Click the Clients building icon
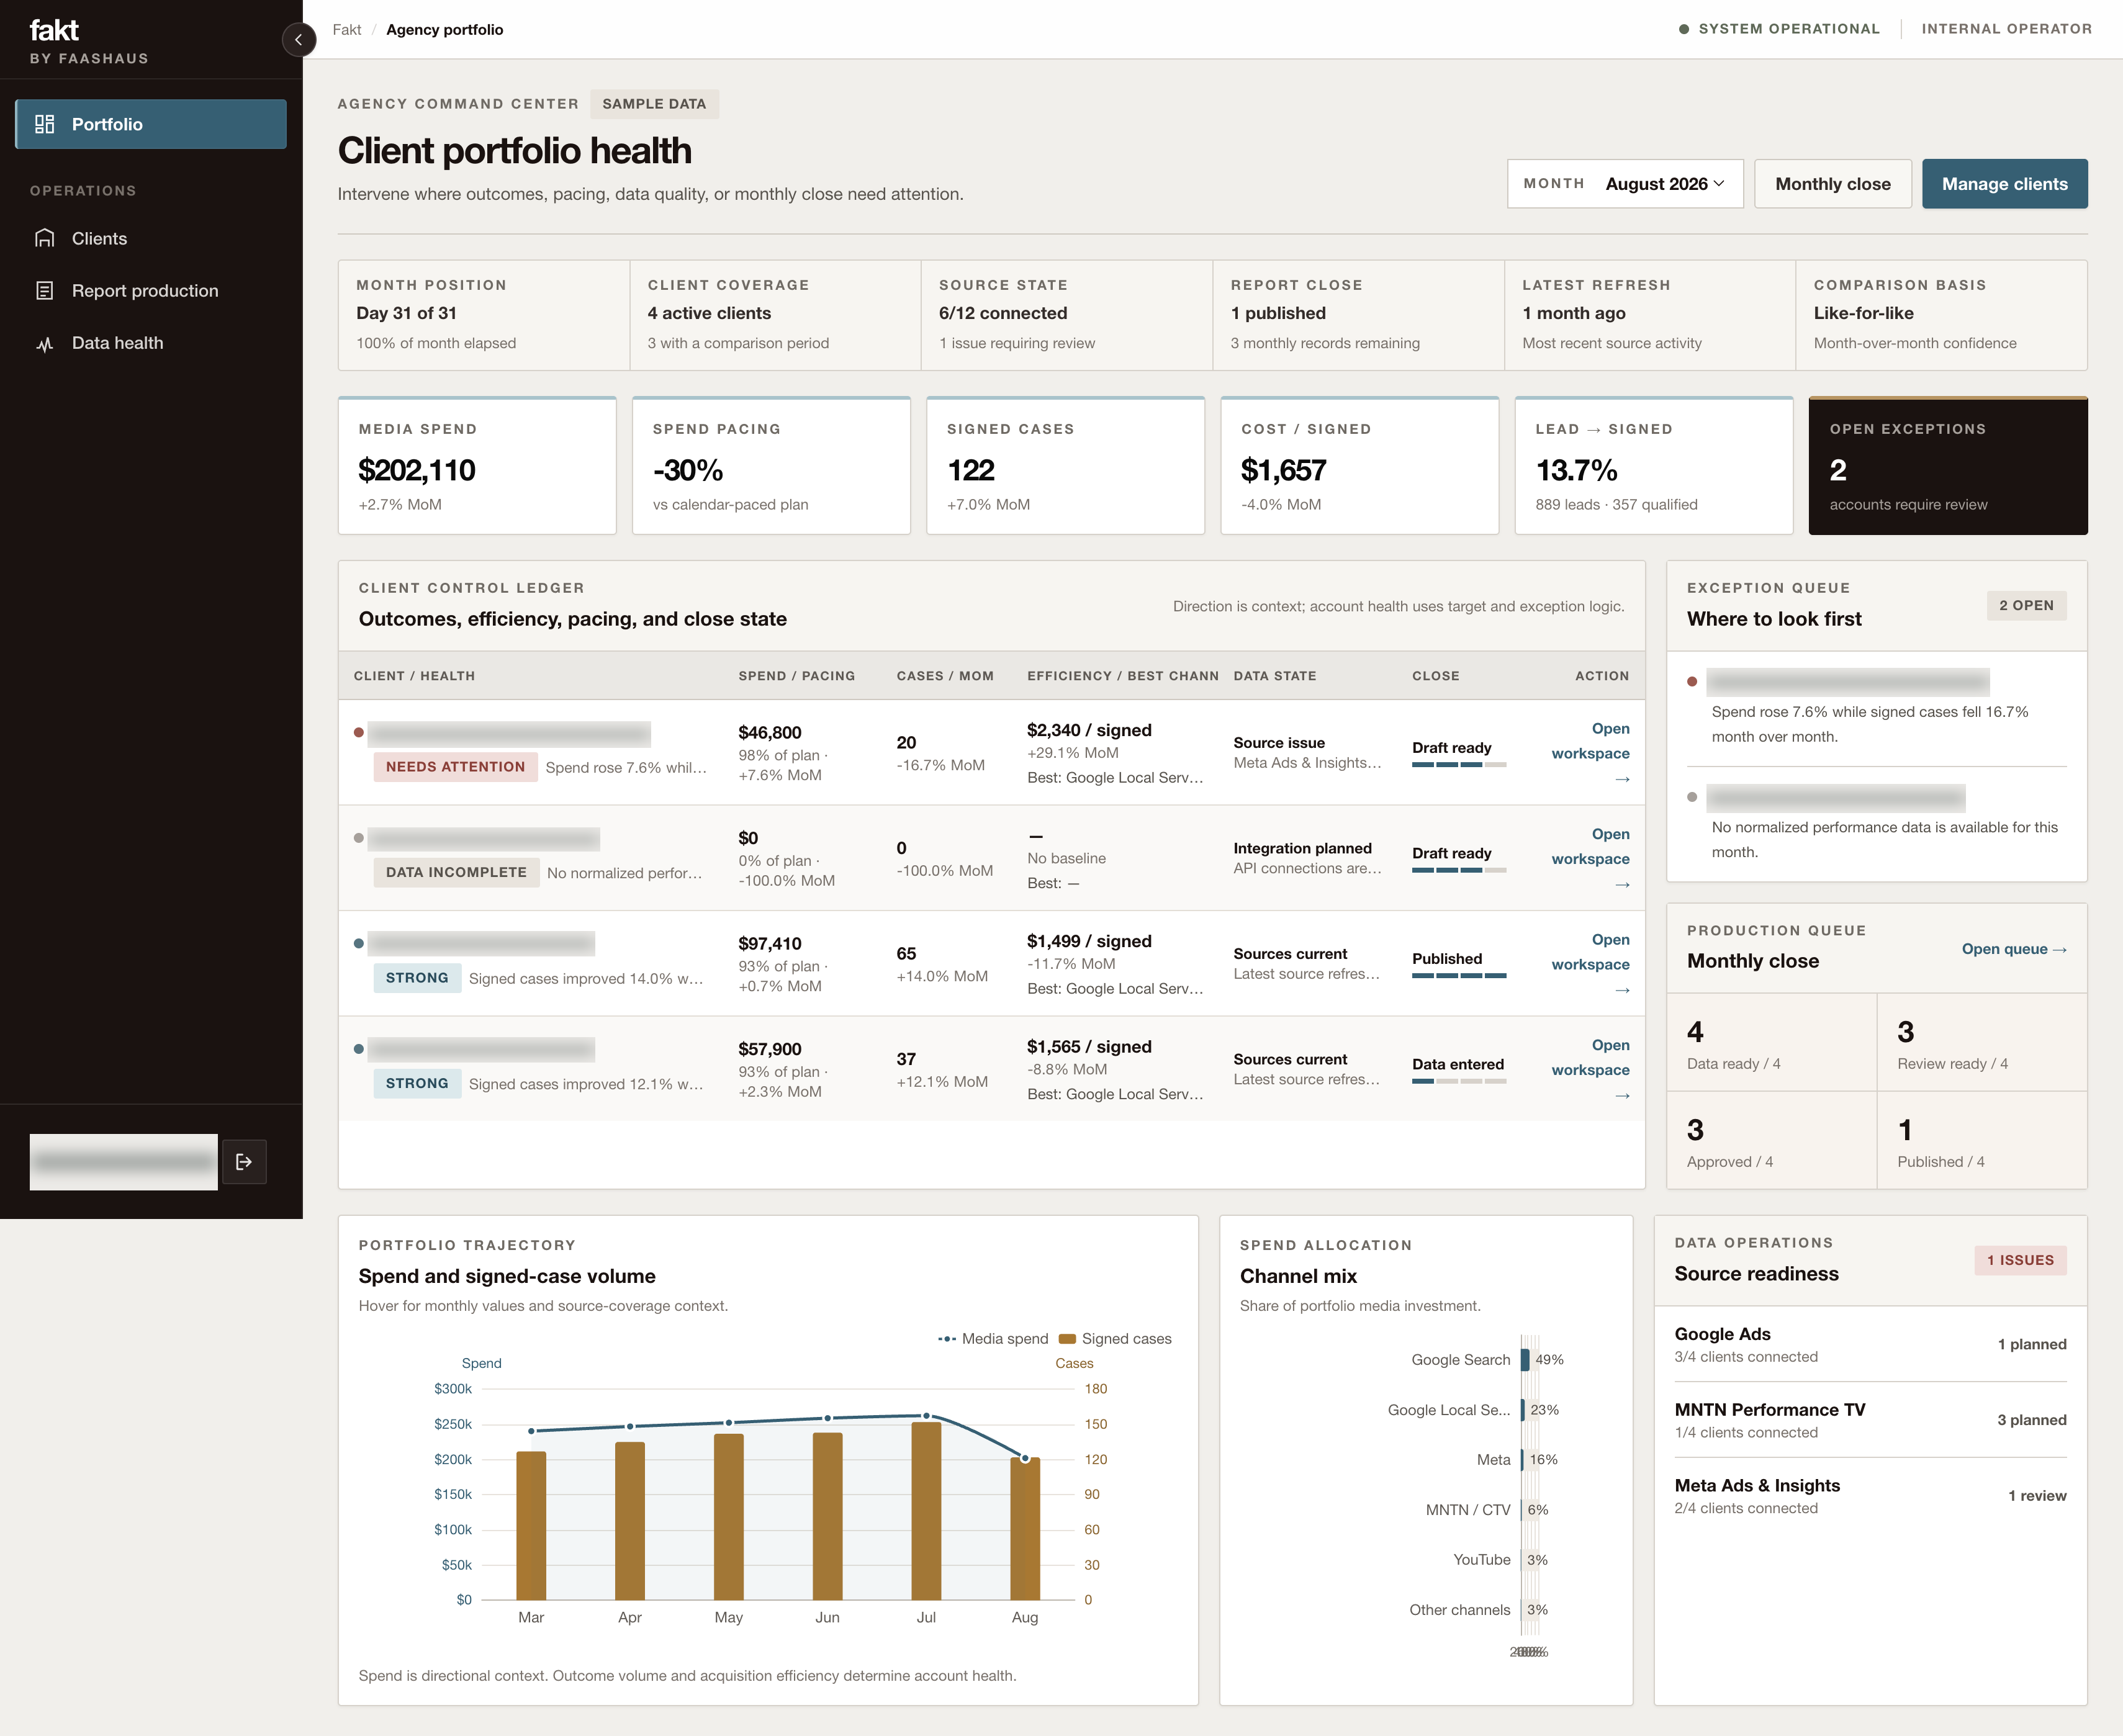 point(45,238)
